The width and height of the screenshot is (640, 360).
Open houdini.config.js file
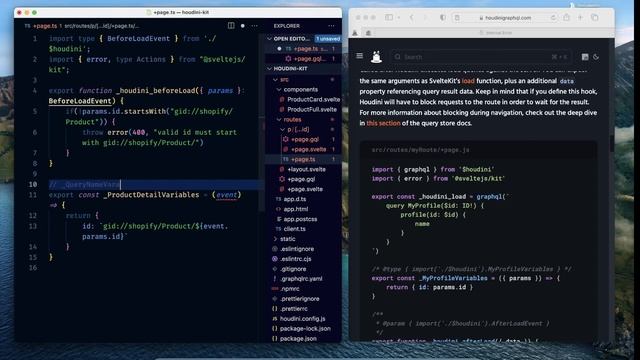click(x=303, y=318)
